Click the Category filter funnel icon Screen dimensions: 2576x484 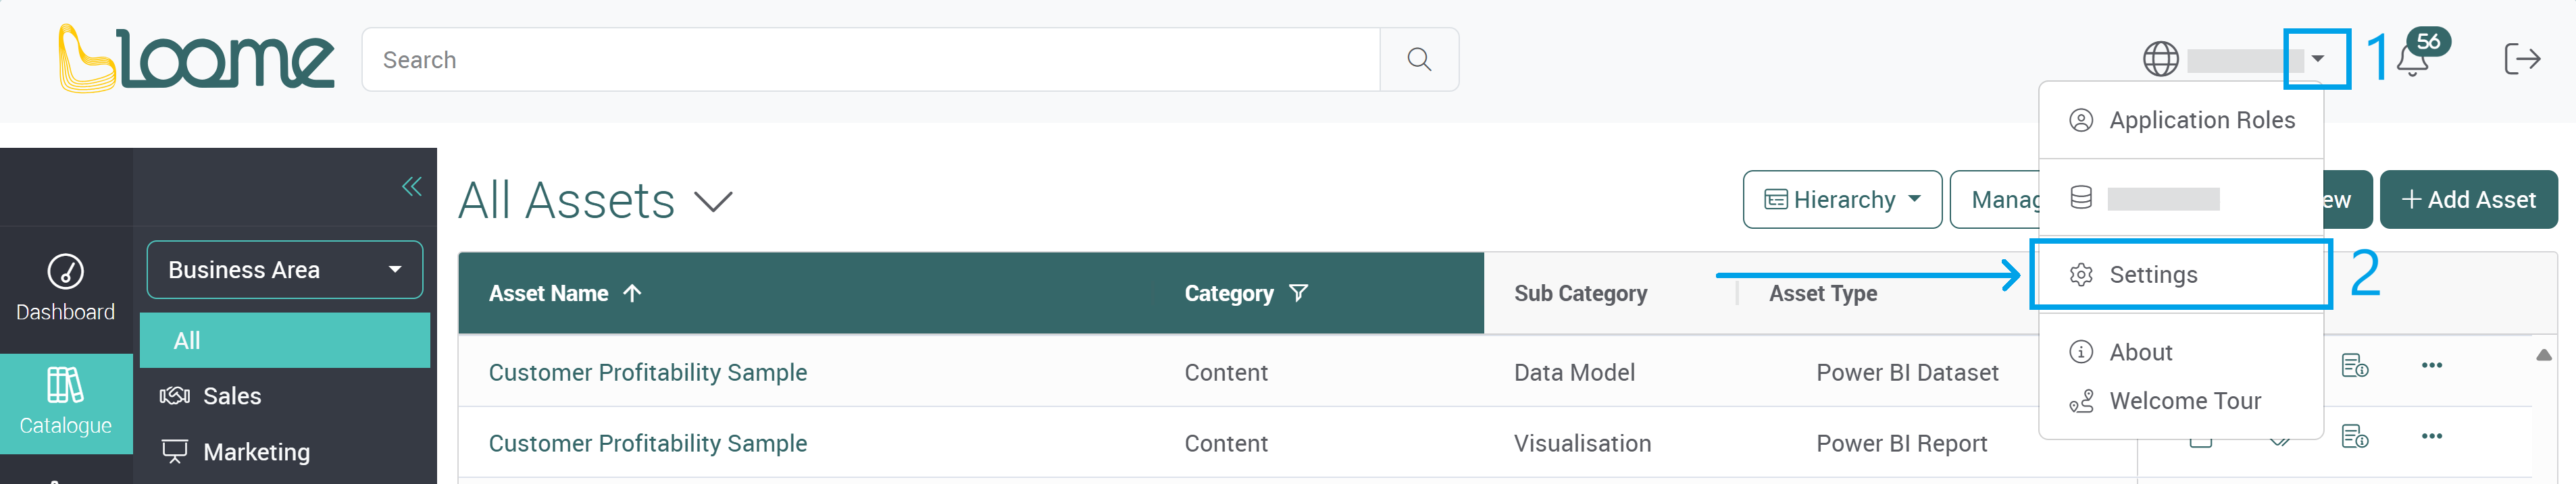pyautogui.click(x=1298, y=293)
